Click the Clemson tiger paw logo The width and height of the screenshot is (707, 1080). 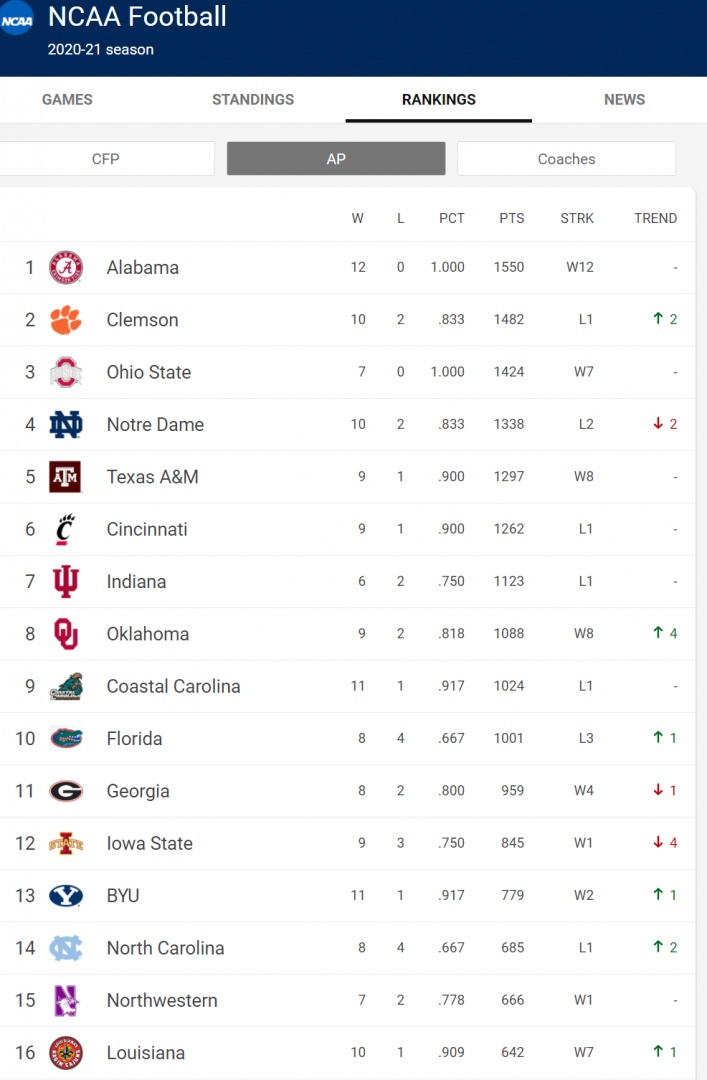(x=66, y=320)
